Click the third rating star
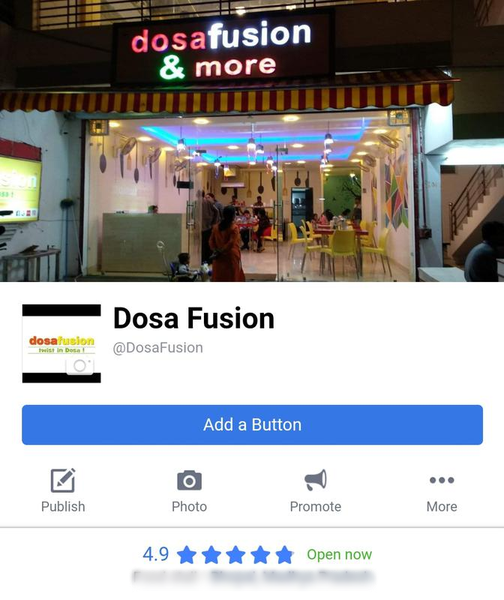This screenshot has width=504, height=600. 236,554
